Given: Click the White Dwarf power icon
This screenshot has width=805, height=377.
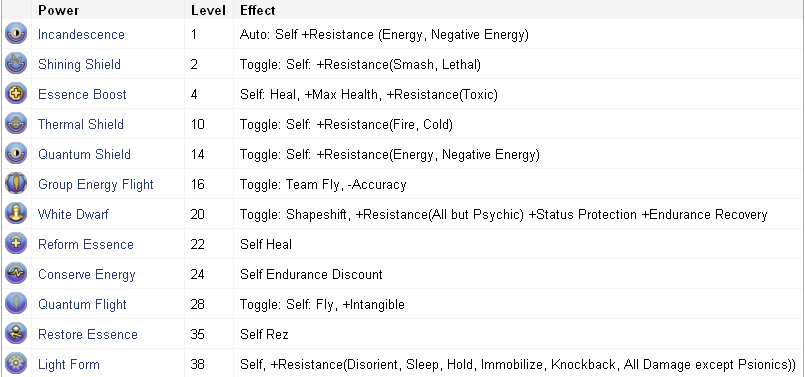Looking at the screenshot, I should click(16, 214).
